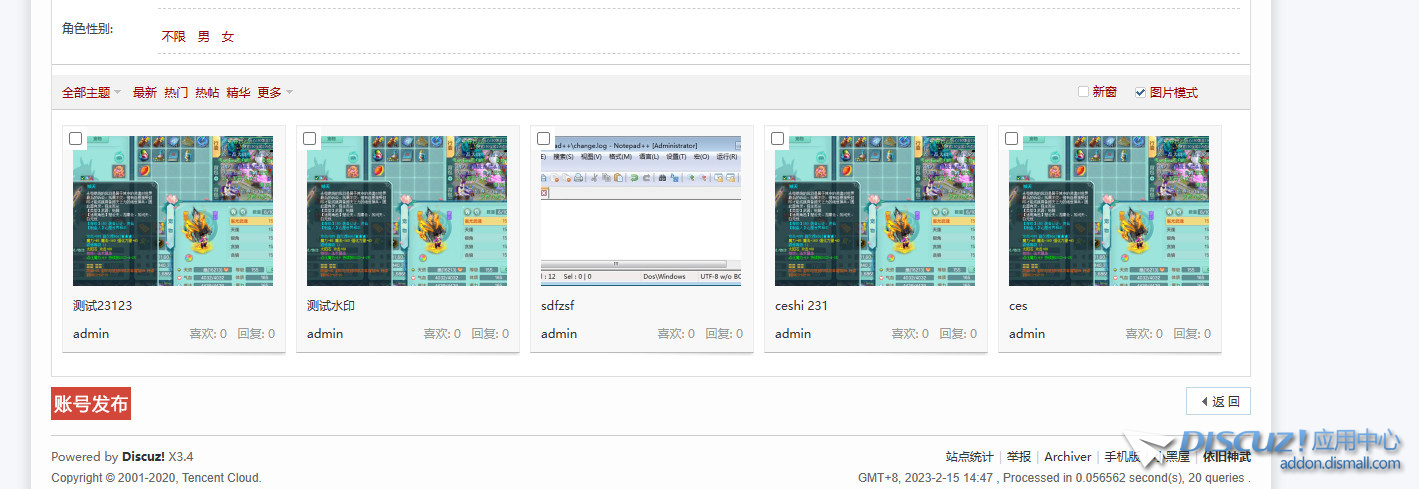Switch to the 精华 filter tab

click(238, 92)
